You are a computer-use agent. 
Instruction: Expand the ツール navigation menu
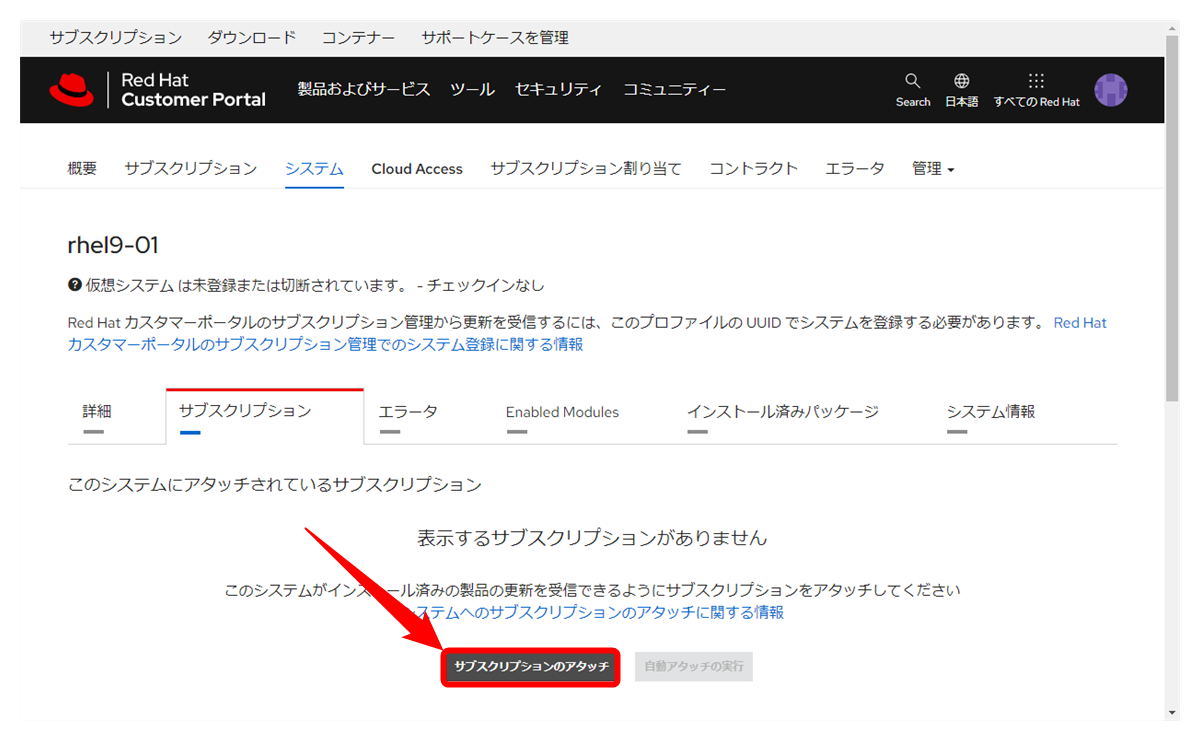[472, 90]
